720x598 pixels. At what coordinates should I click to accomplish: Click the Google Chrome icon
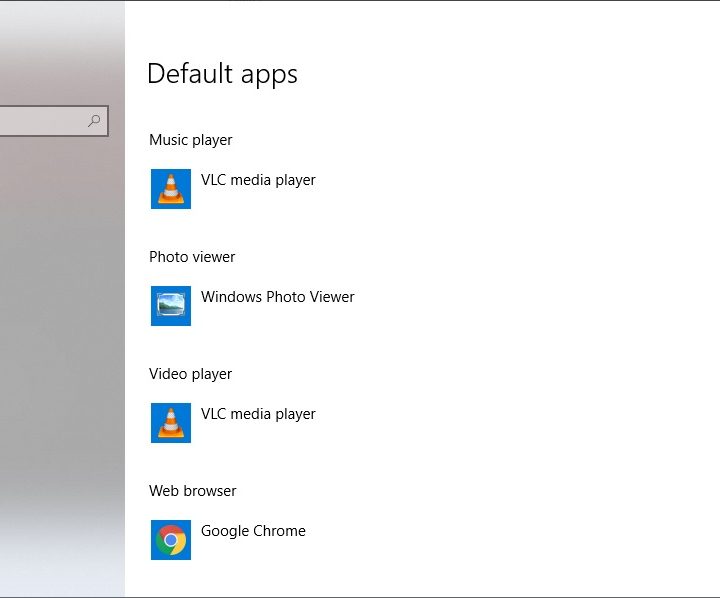171,540
